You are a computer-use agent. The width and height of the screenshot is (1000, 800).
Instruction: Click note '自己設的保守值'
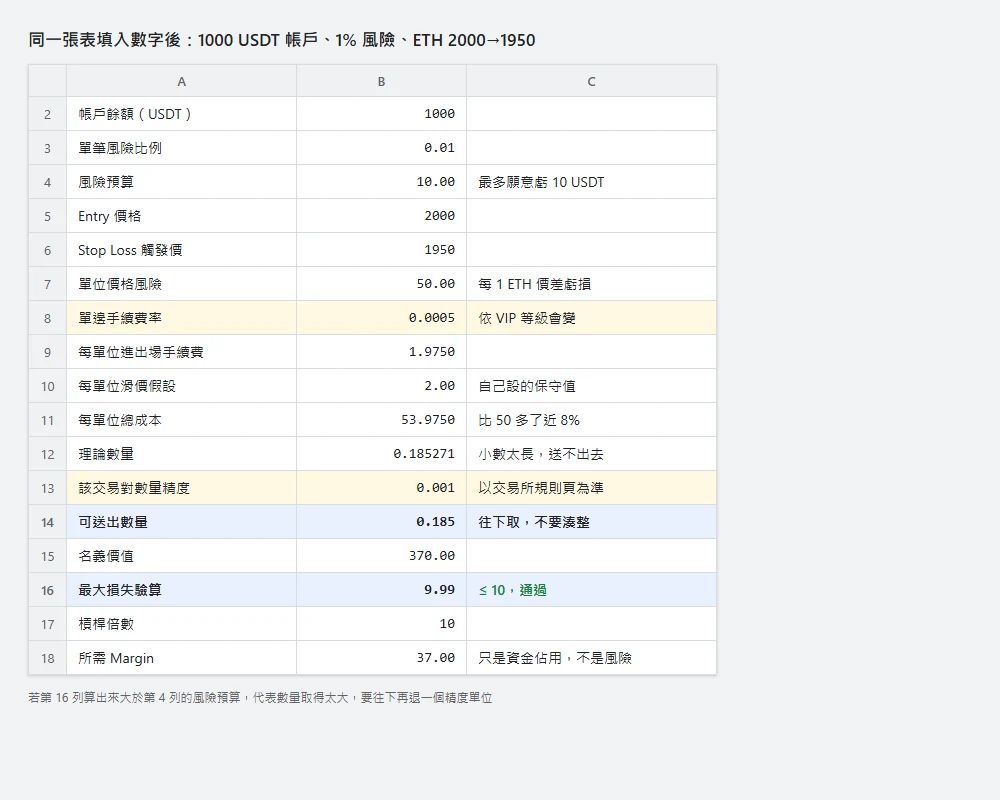pos(591,386)
